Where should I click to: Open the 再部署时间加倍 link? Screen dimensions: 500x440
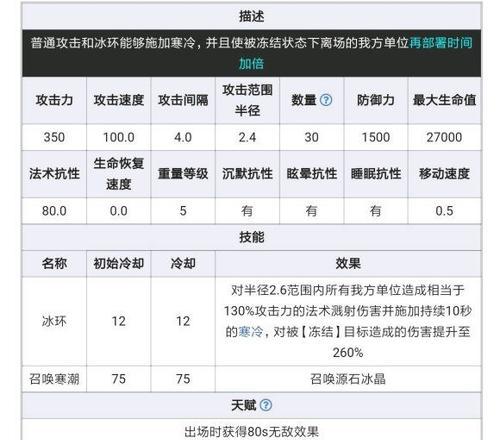point(356,53)
